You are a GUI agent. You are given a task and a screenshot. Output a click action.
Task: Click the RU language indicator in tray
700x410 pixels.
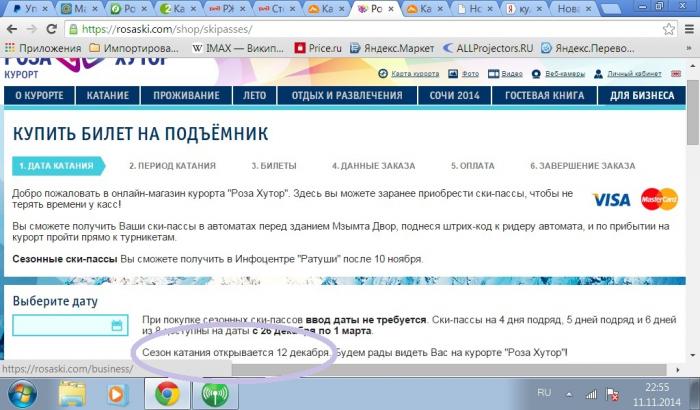(x=544, y=393)
